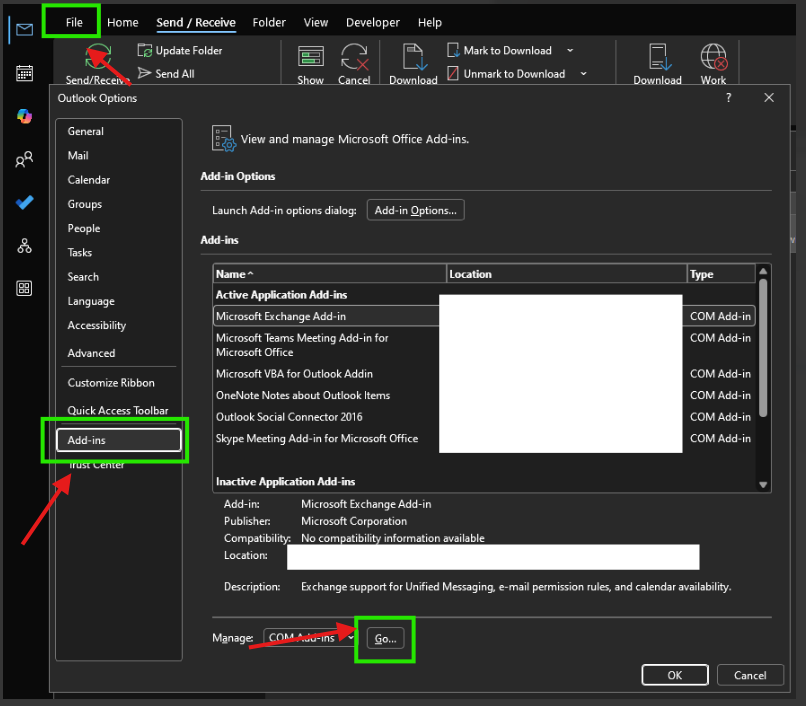Select Calendar in the options list

point(119,180)
